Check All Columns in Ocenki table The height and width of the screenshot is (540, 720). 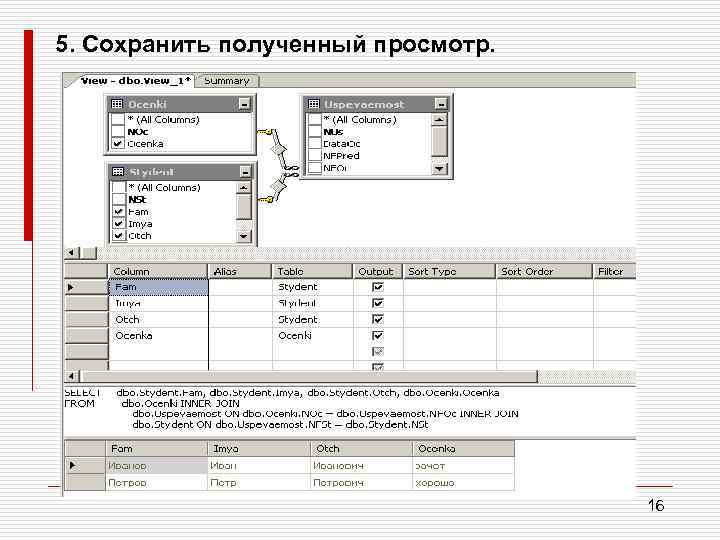pos(118,119)
